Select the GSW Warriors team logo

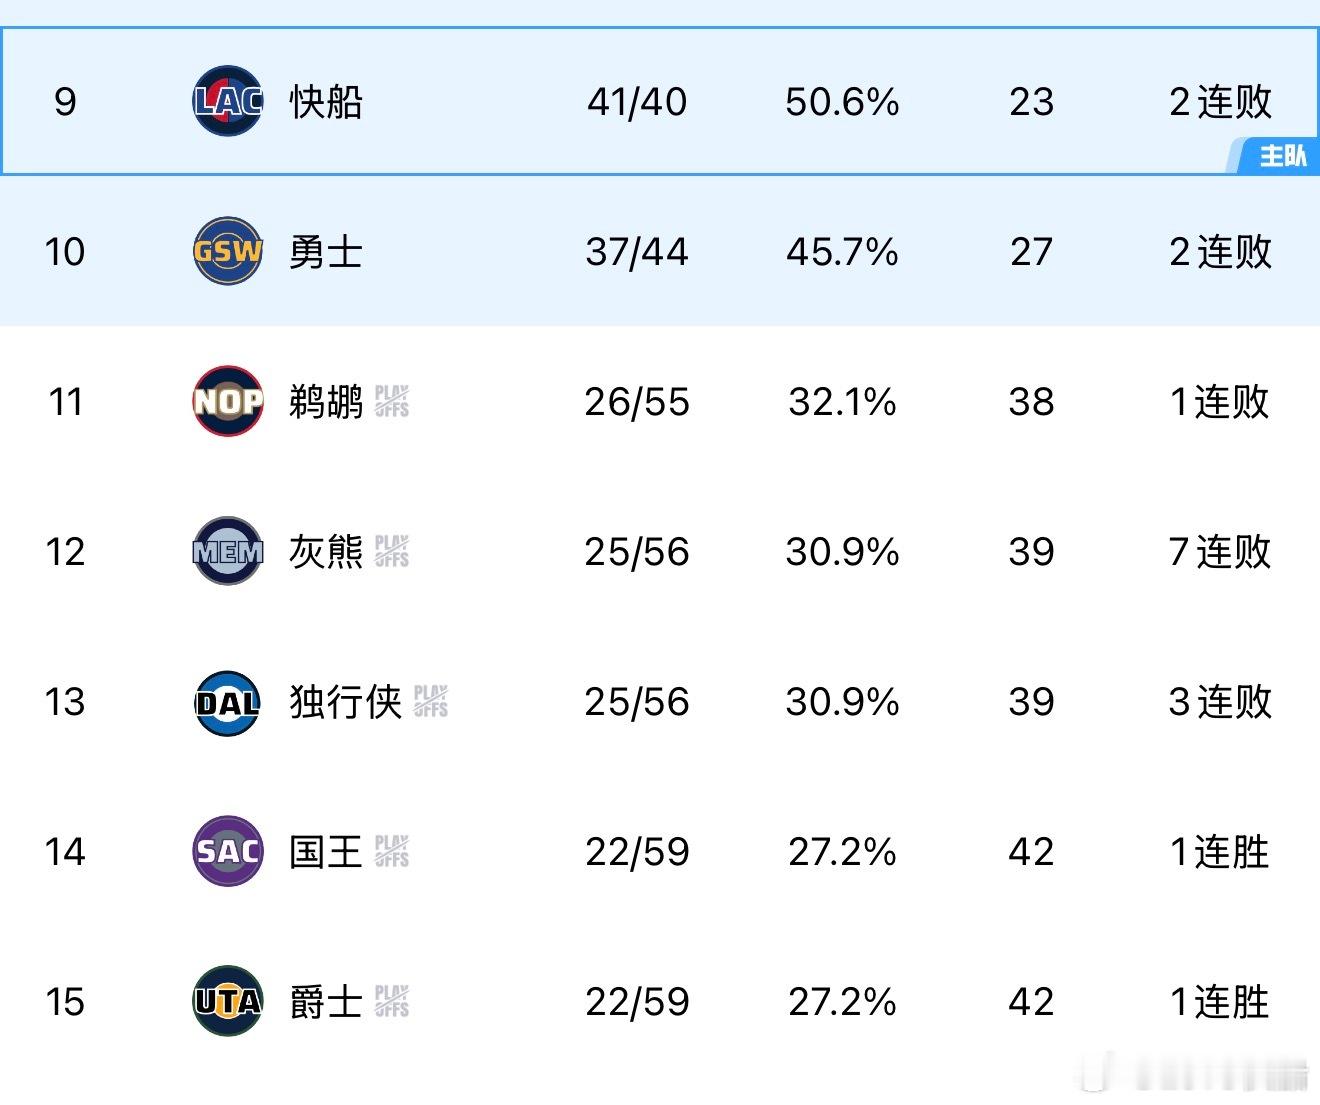(x=226, y=252)
